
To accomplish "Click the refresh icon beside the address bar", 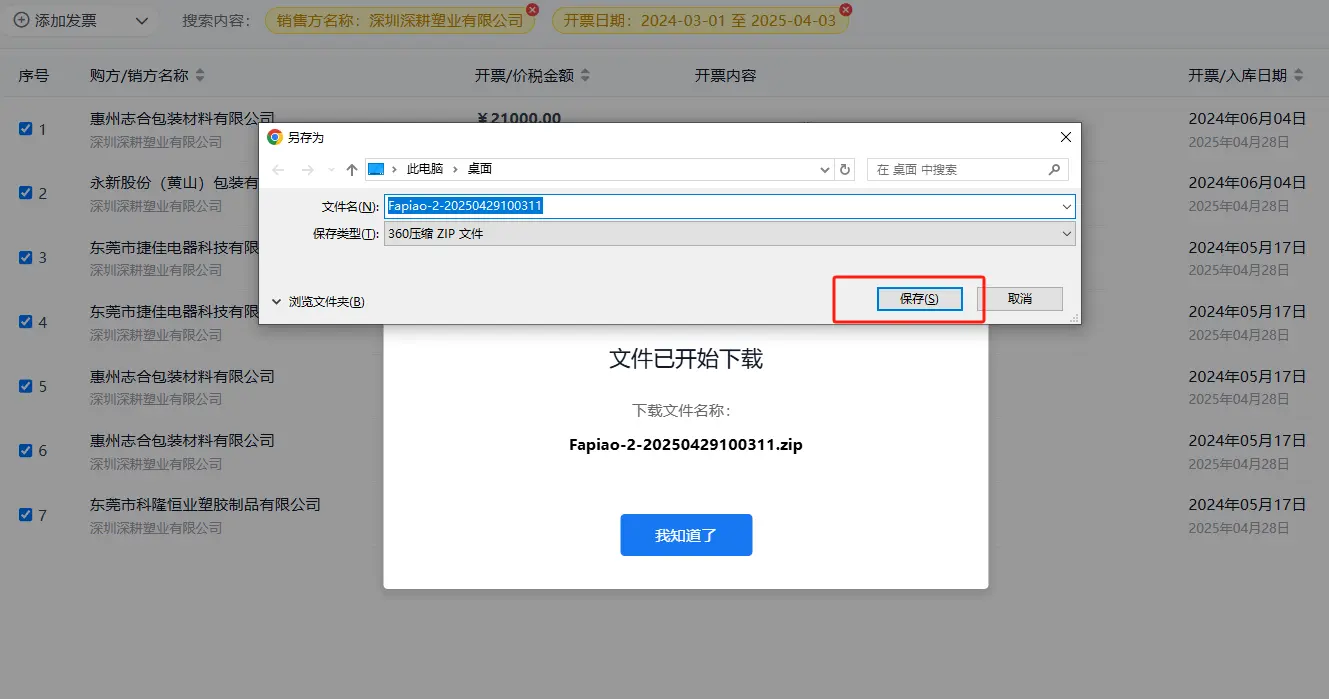I will (845, 170).
